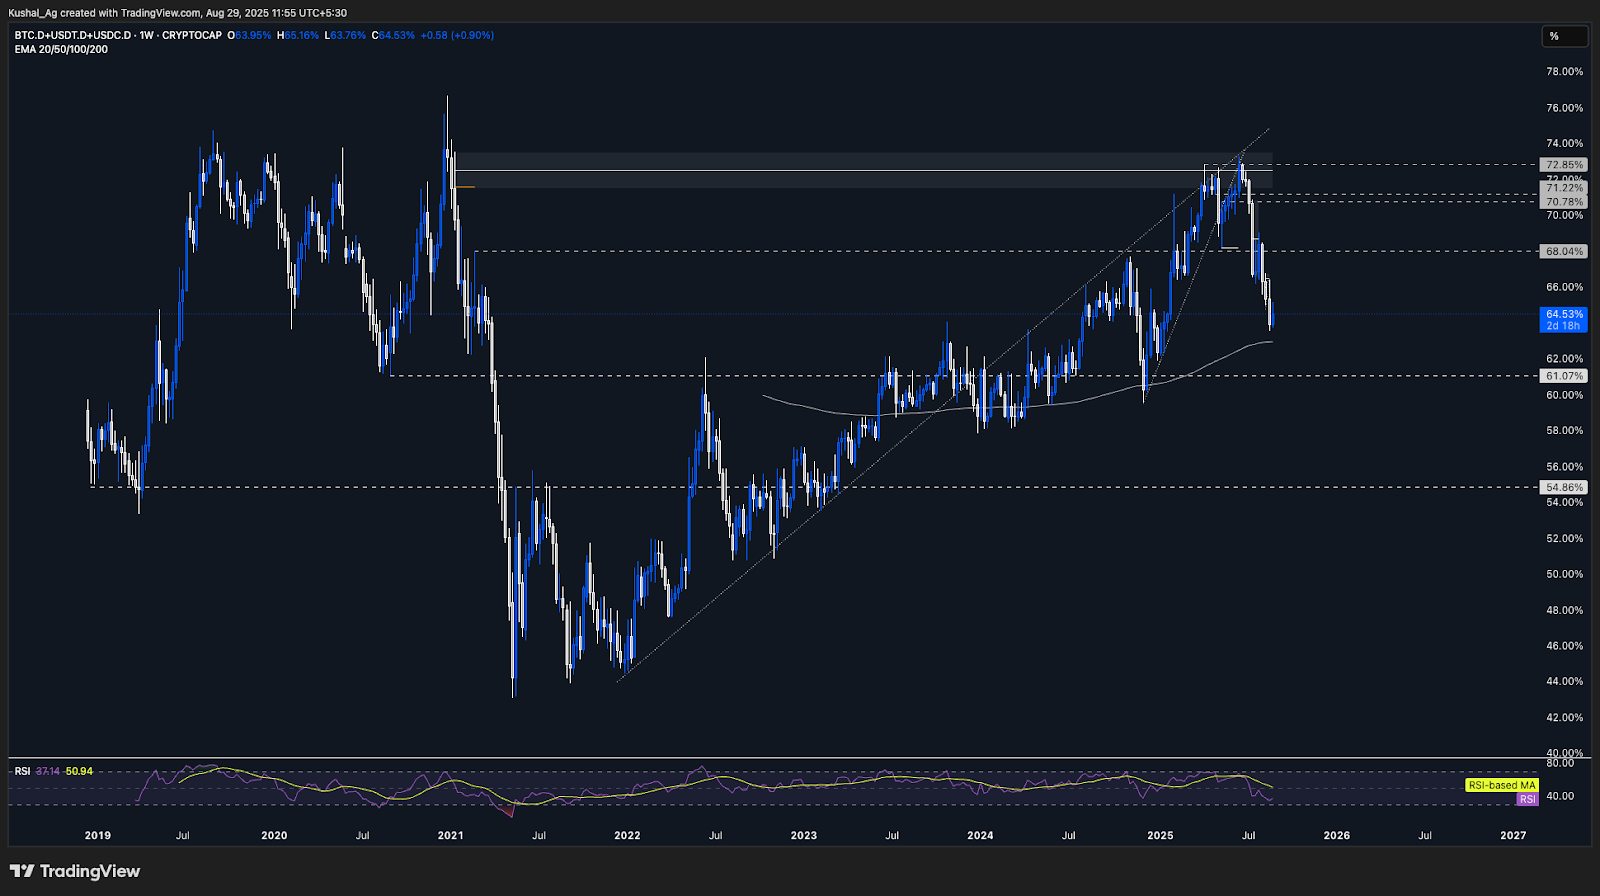The height and width of the screenshot is (896, 1600).
Task: Click the 52.00% price axis label
Action: click(x=1564, y=539)
